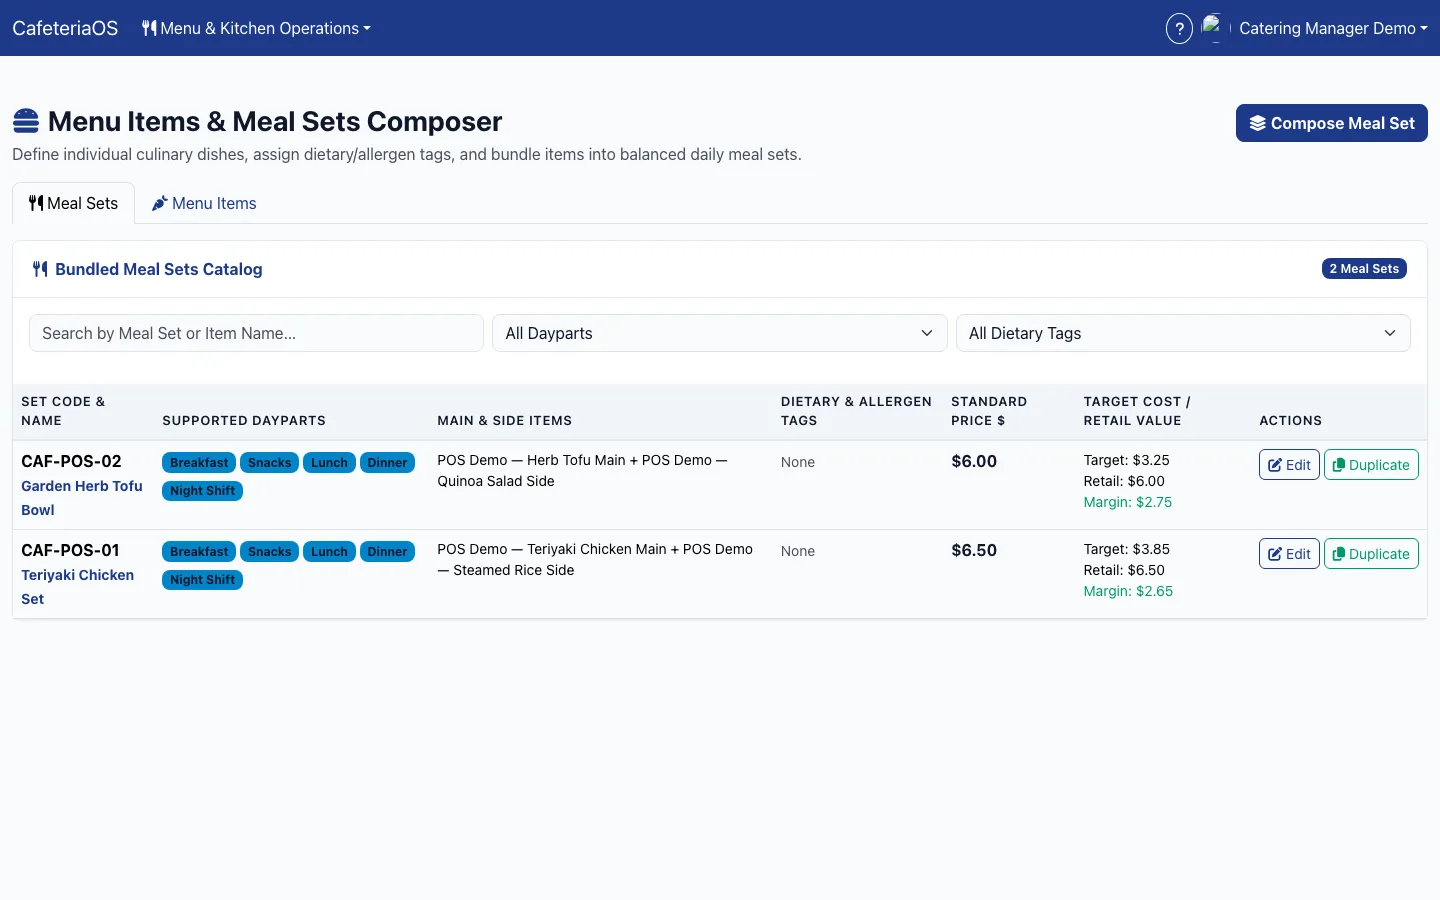Image resolution: width=1440 pixels, height=900 pixels.
Task: Click the meal set search field
Action: pyautogui.click(x=256, y=333)
